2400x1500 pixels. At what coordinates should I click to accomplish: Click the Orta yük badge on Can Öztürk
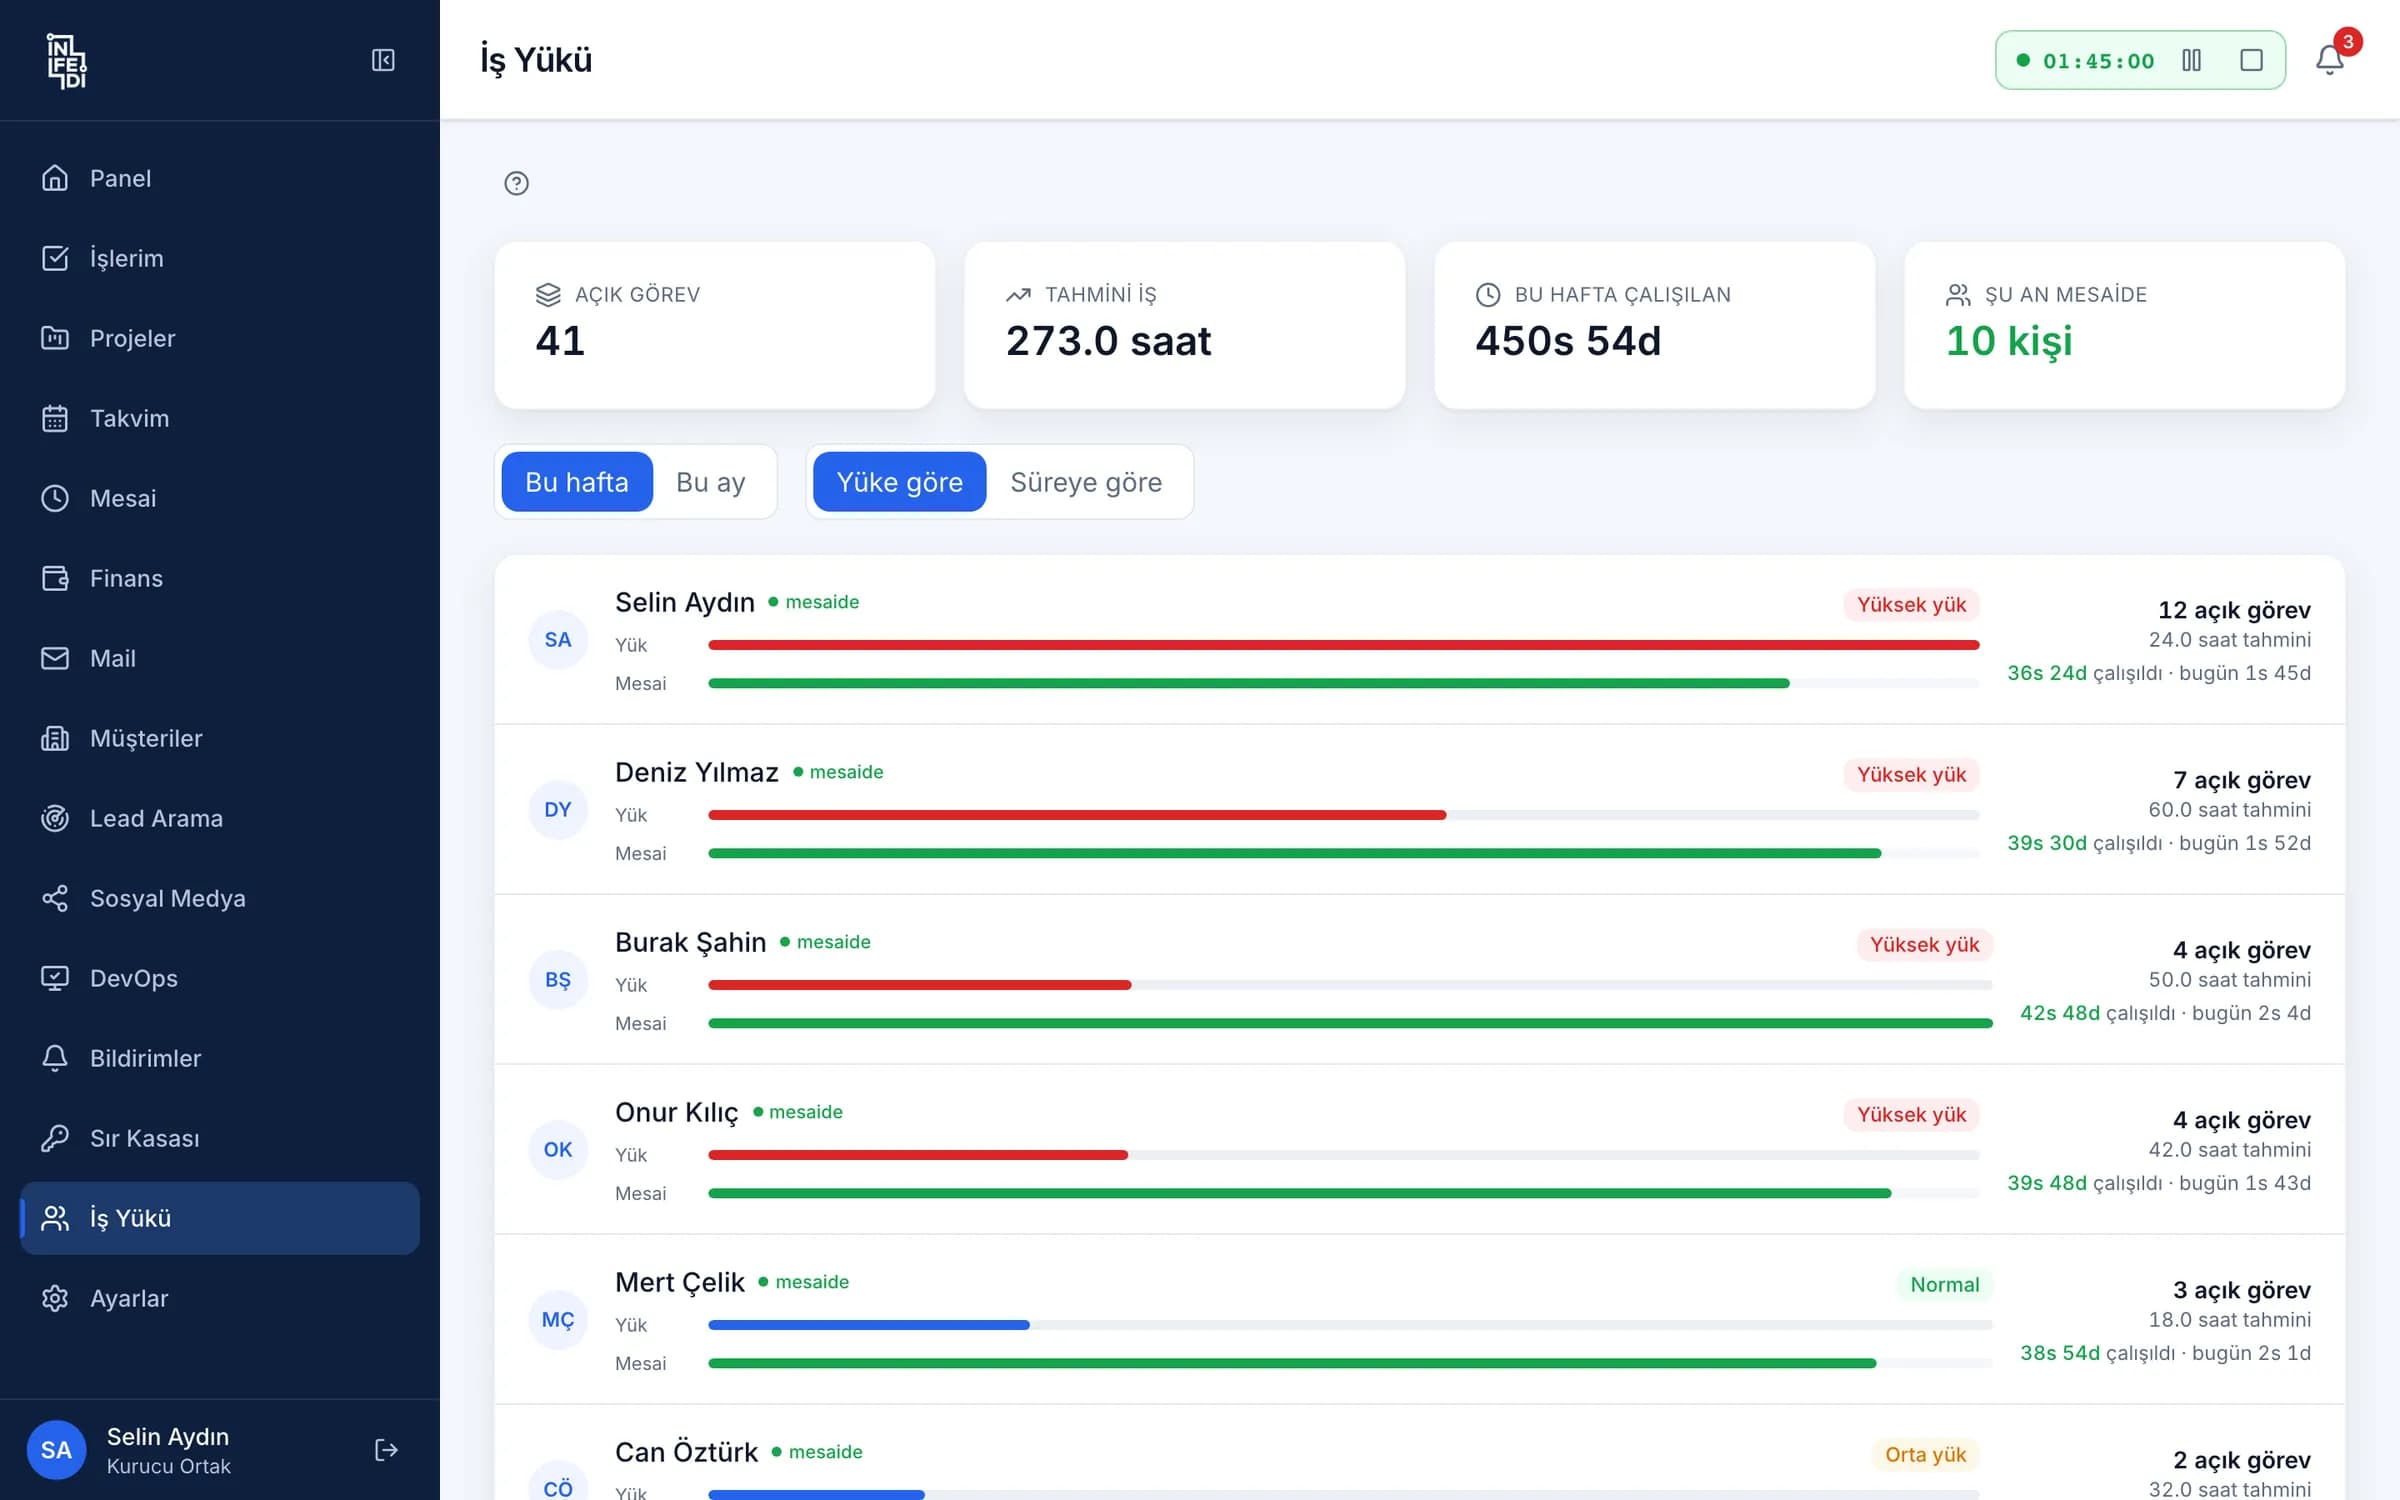[1925, 1455]
